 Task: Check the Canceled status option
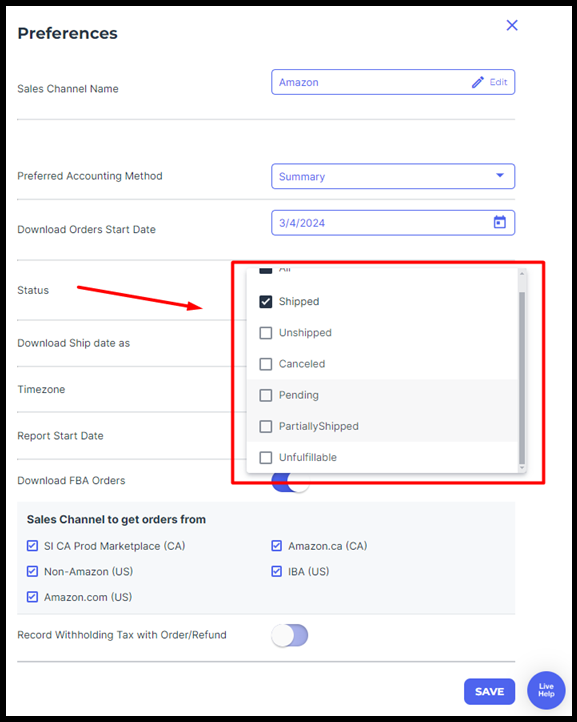(266, 364)
